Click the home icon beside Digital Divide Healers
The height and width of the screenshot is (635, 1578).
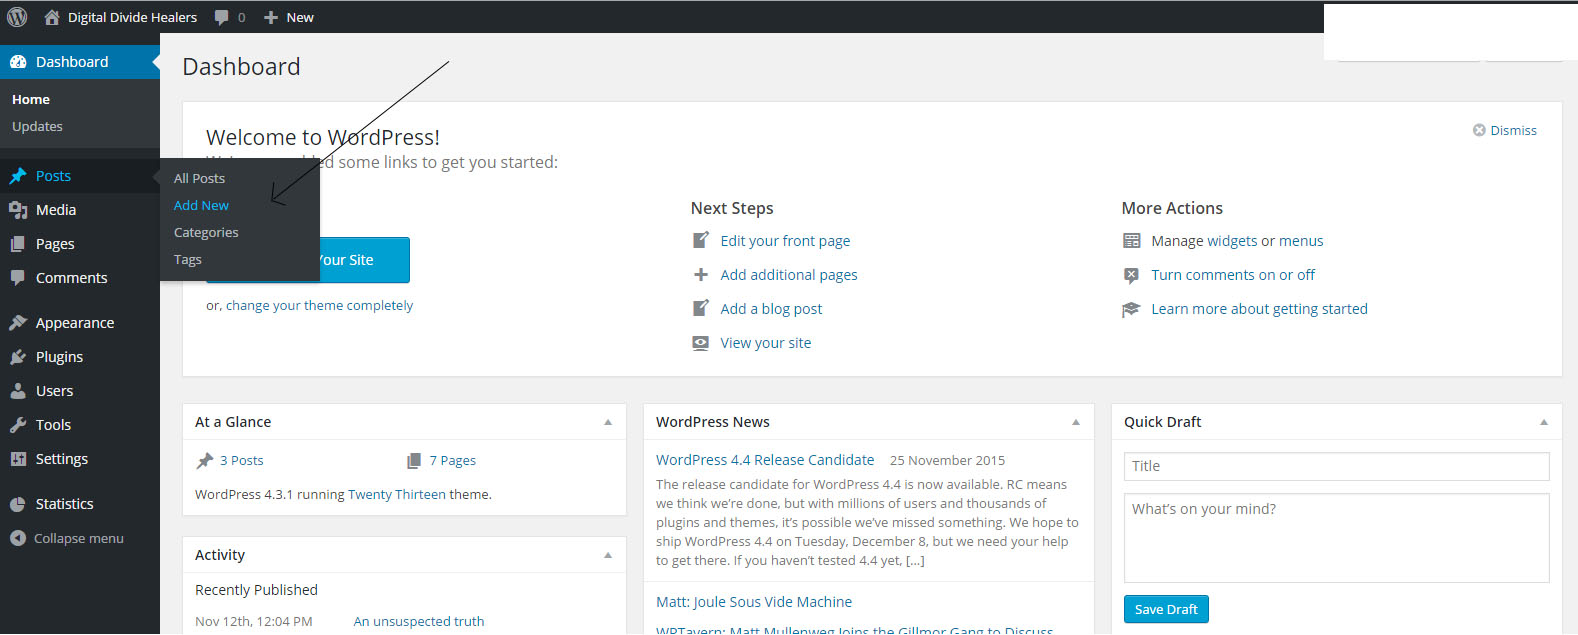click(x=52, y=17)
